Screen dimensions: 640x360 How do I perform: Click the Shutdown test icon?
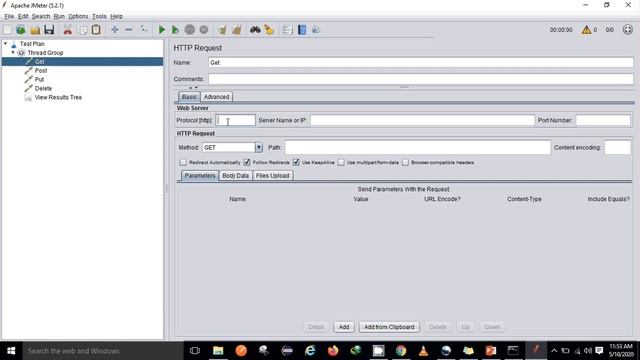(x=204, y=30)
